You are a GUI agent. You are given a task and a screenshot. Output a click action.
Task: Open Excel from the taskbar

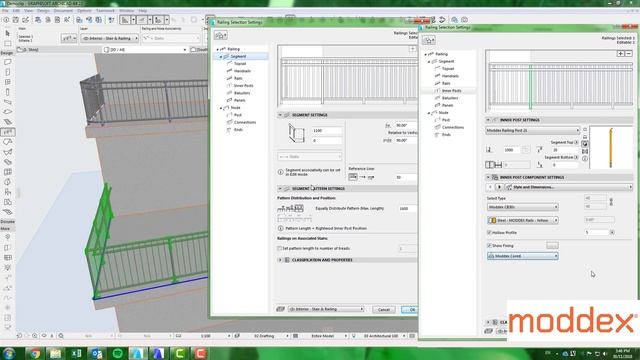[76, 353]
